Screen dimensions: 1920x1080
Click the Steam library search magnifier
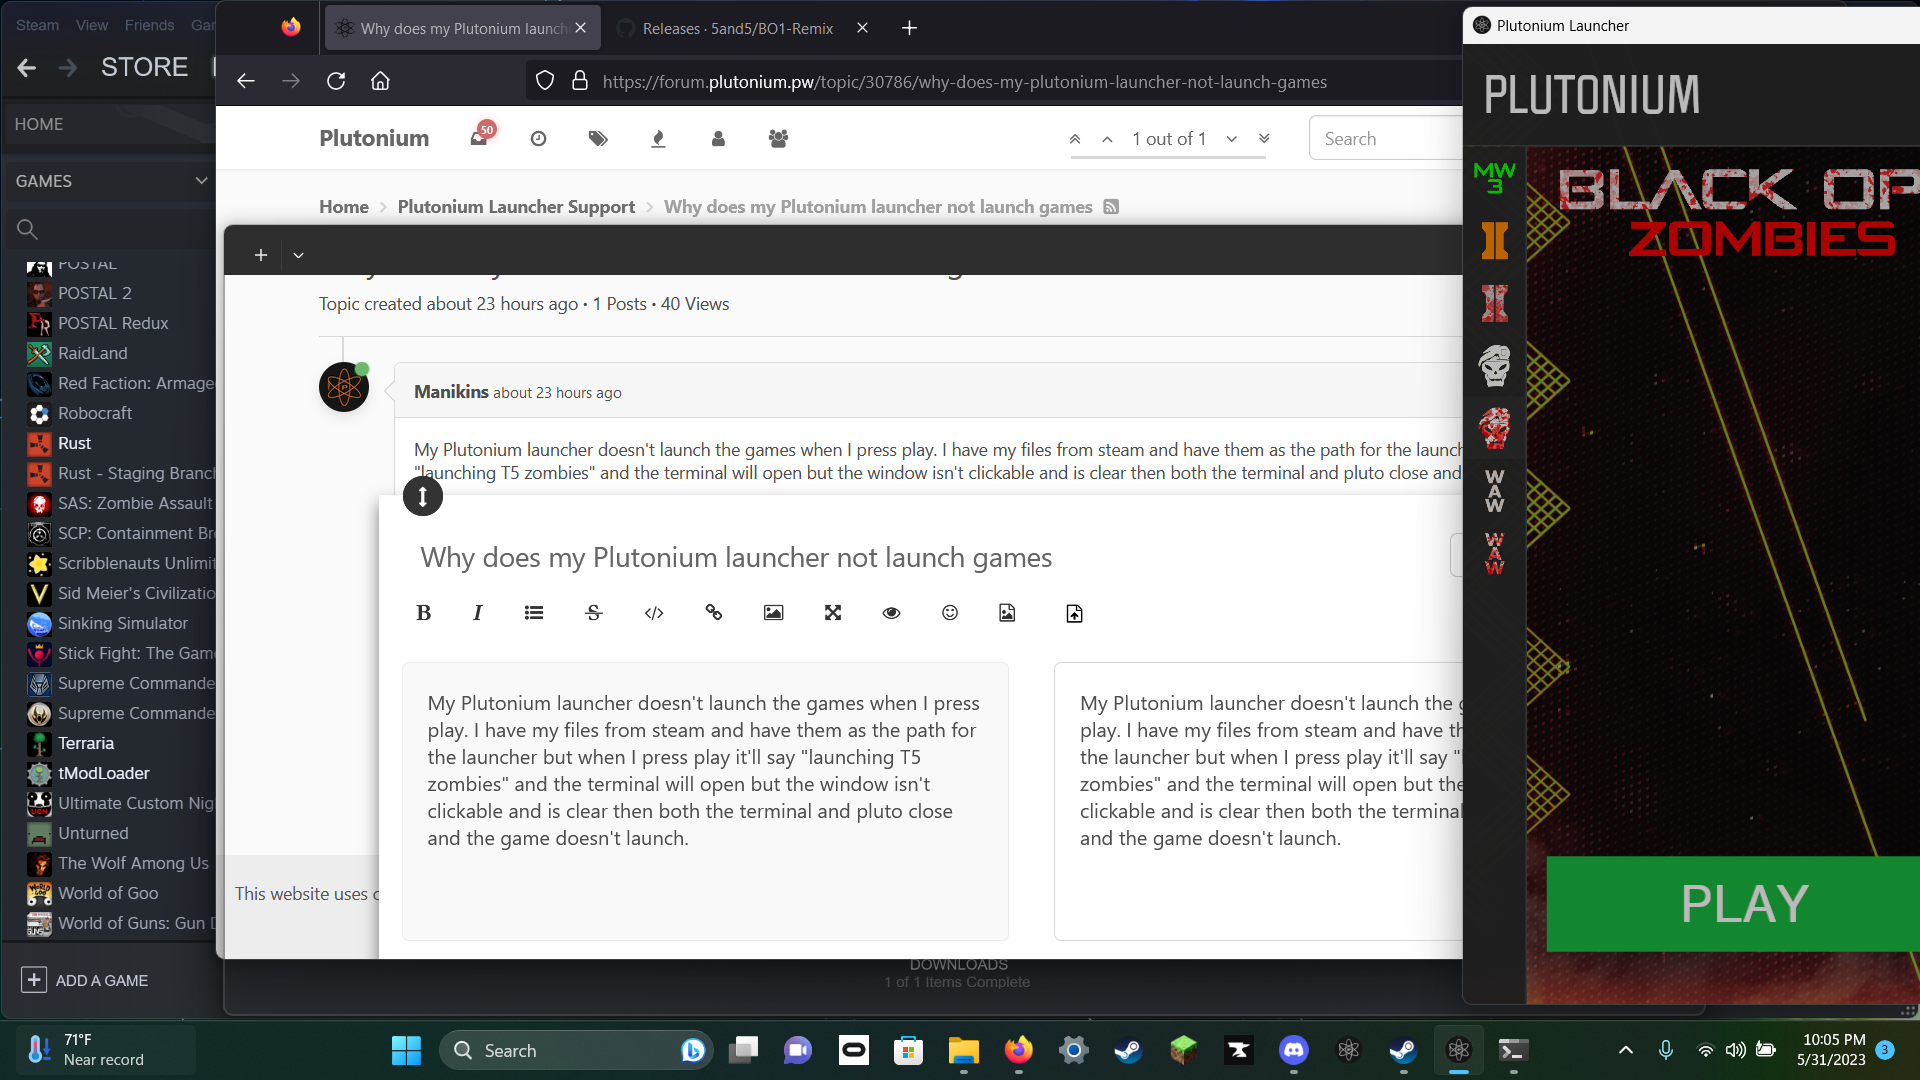pos(27,229)
